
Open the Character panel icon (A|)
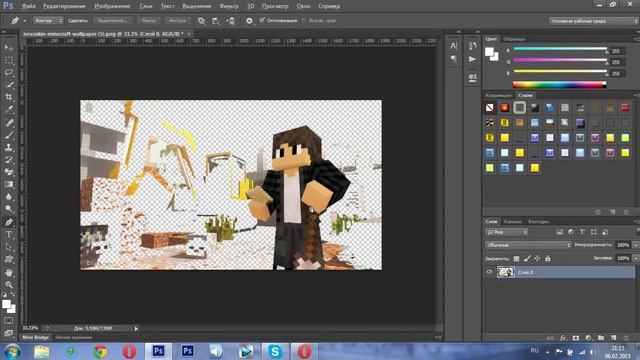[453, 46]
